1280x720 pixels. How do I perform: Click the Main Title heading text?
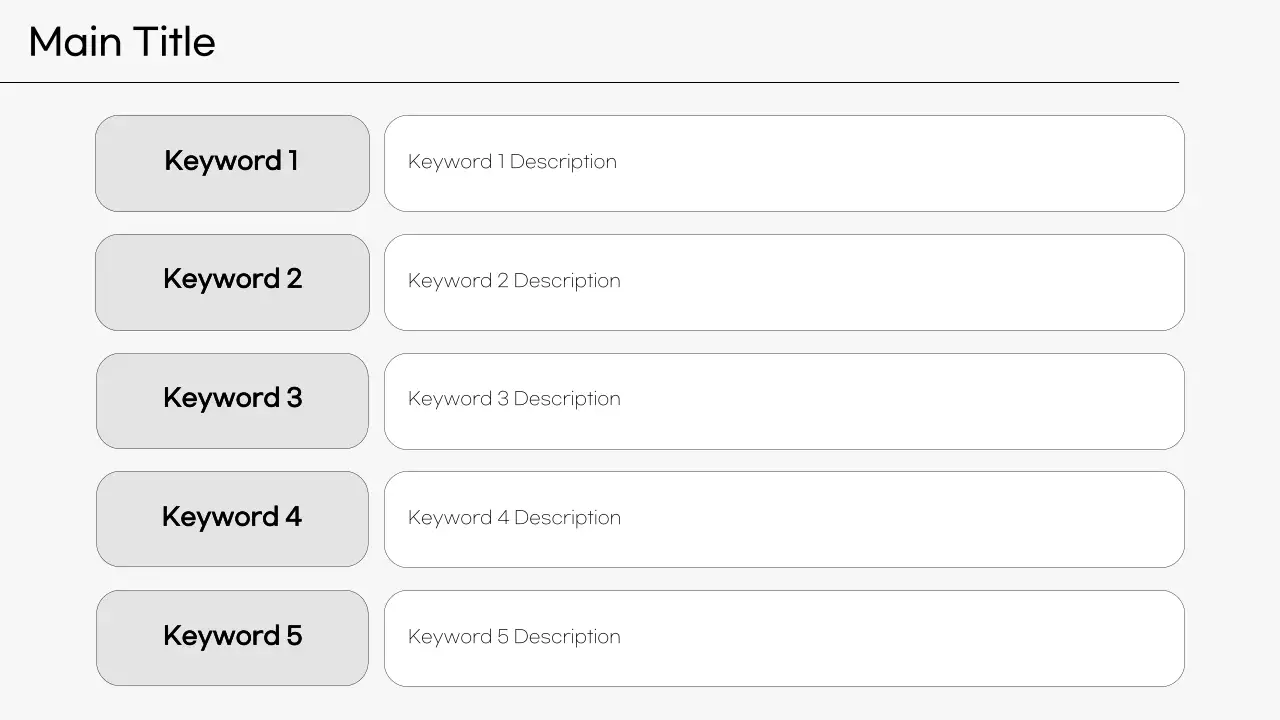(121, 42)
